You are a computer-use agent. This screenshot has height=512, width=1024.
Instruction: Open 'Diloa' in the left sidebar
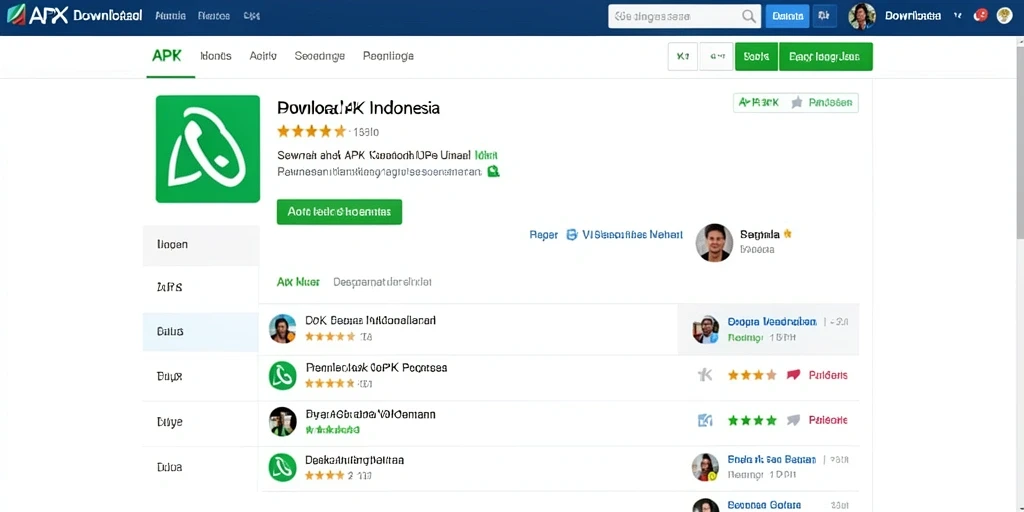tap(201, 468)
